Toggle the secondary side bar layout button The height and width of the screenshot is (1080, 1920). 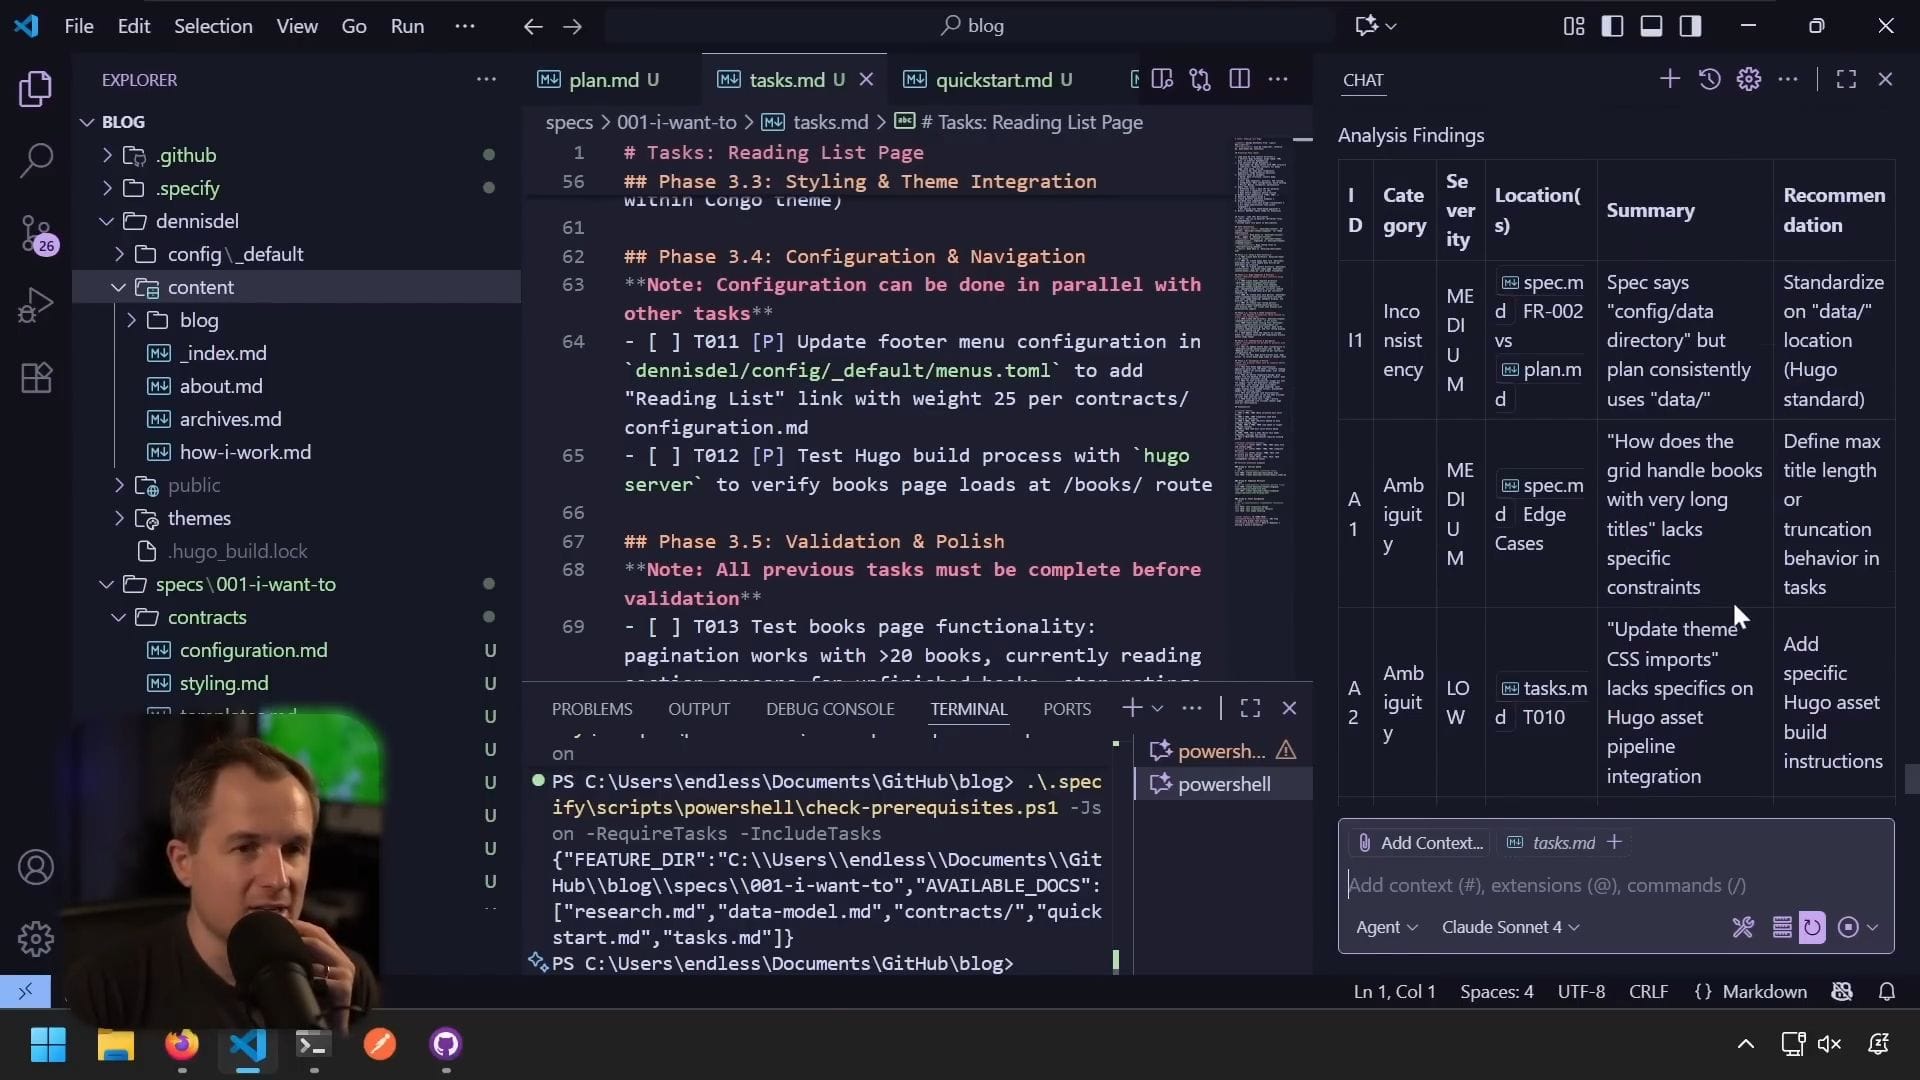pos(1690,26)
